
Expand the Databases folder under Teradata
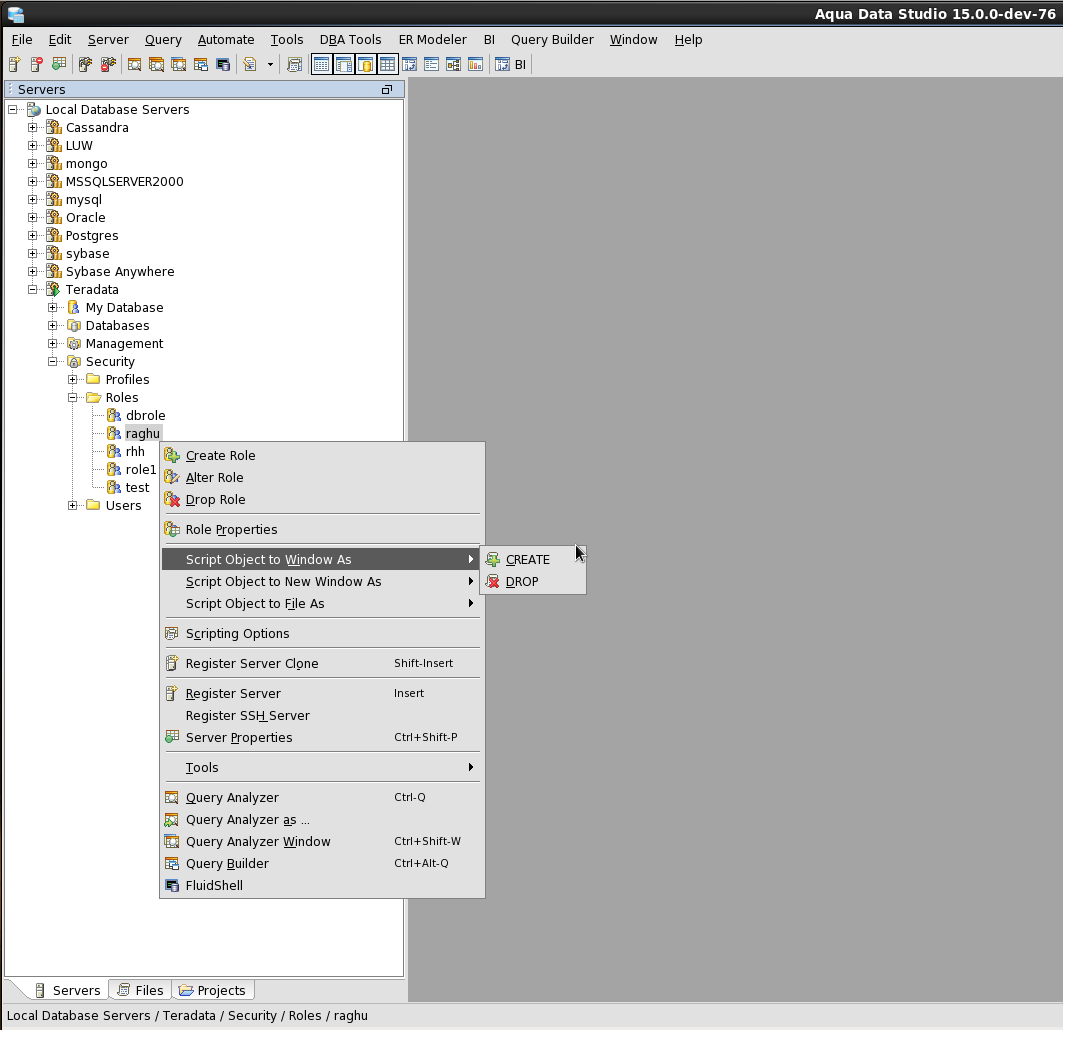click(x=52, y=326)
